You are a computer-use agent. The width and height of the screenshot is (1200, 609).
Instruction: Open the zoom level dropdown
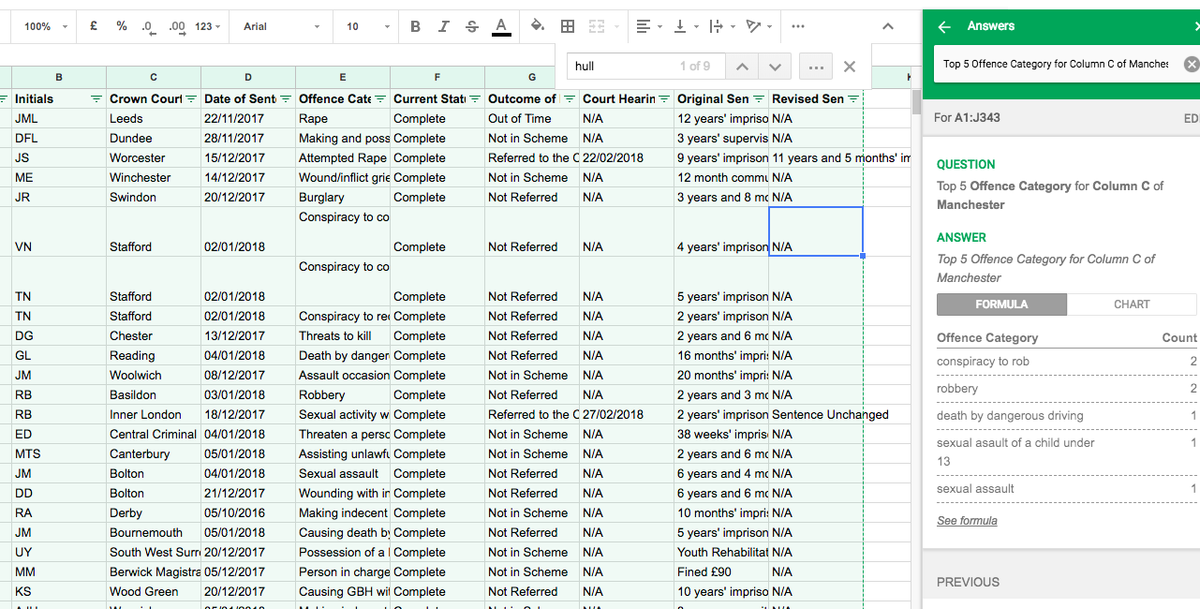[43, 27]
